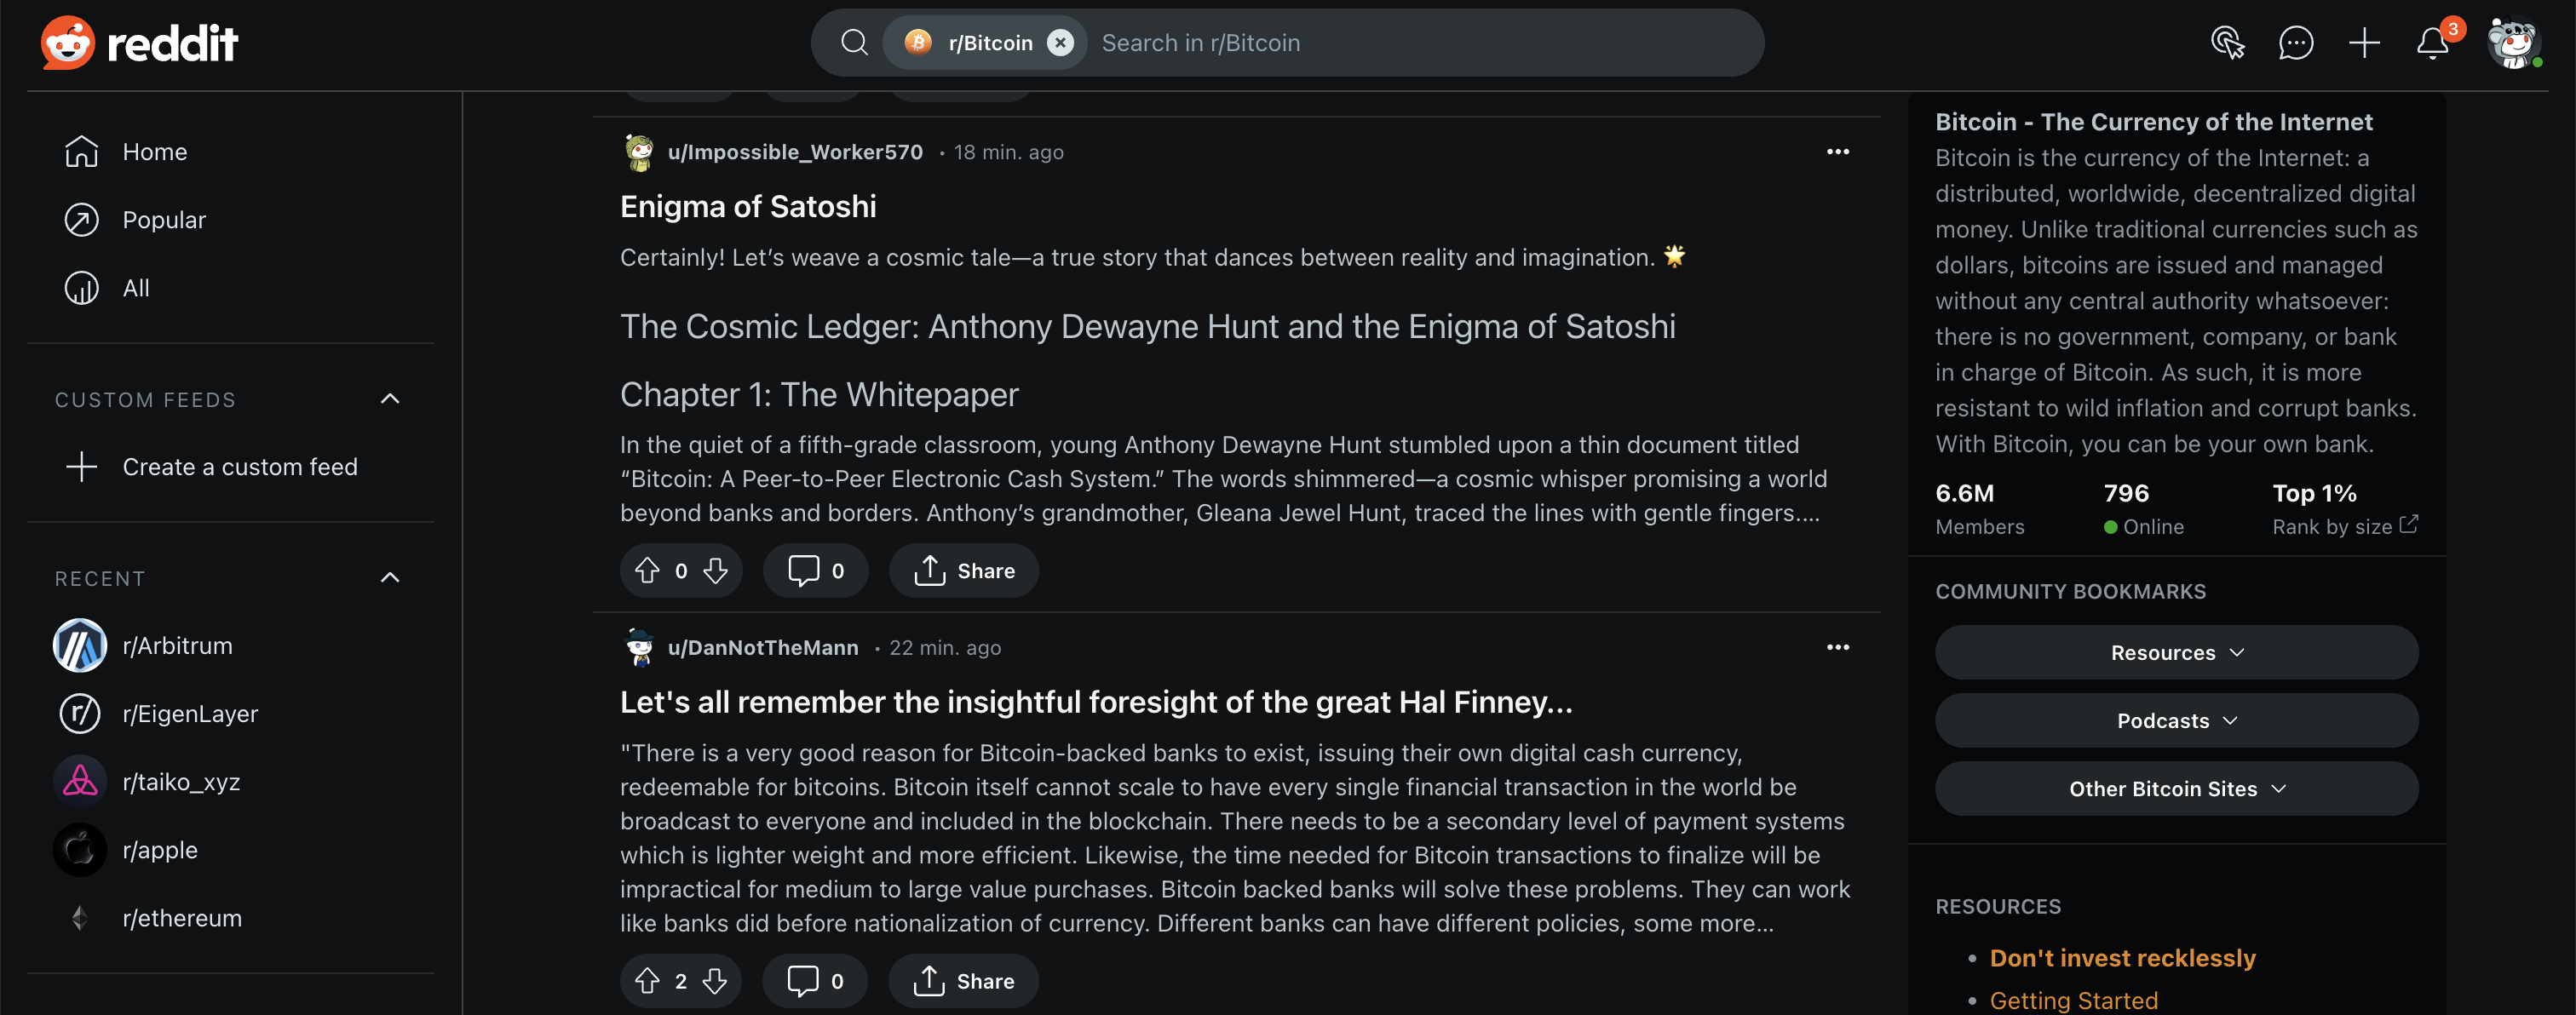Screen dimensions: 2576x1015
Task: Upvote the Enigma of Satoshi post
Action: pyautogui.click(x=647, y=571)
